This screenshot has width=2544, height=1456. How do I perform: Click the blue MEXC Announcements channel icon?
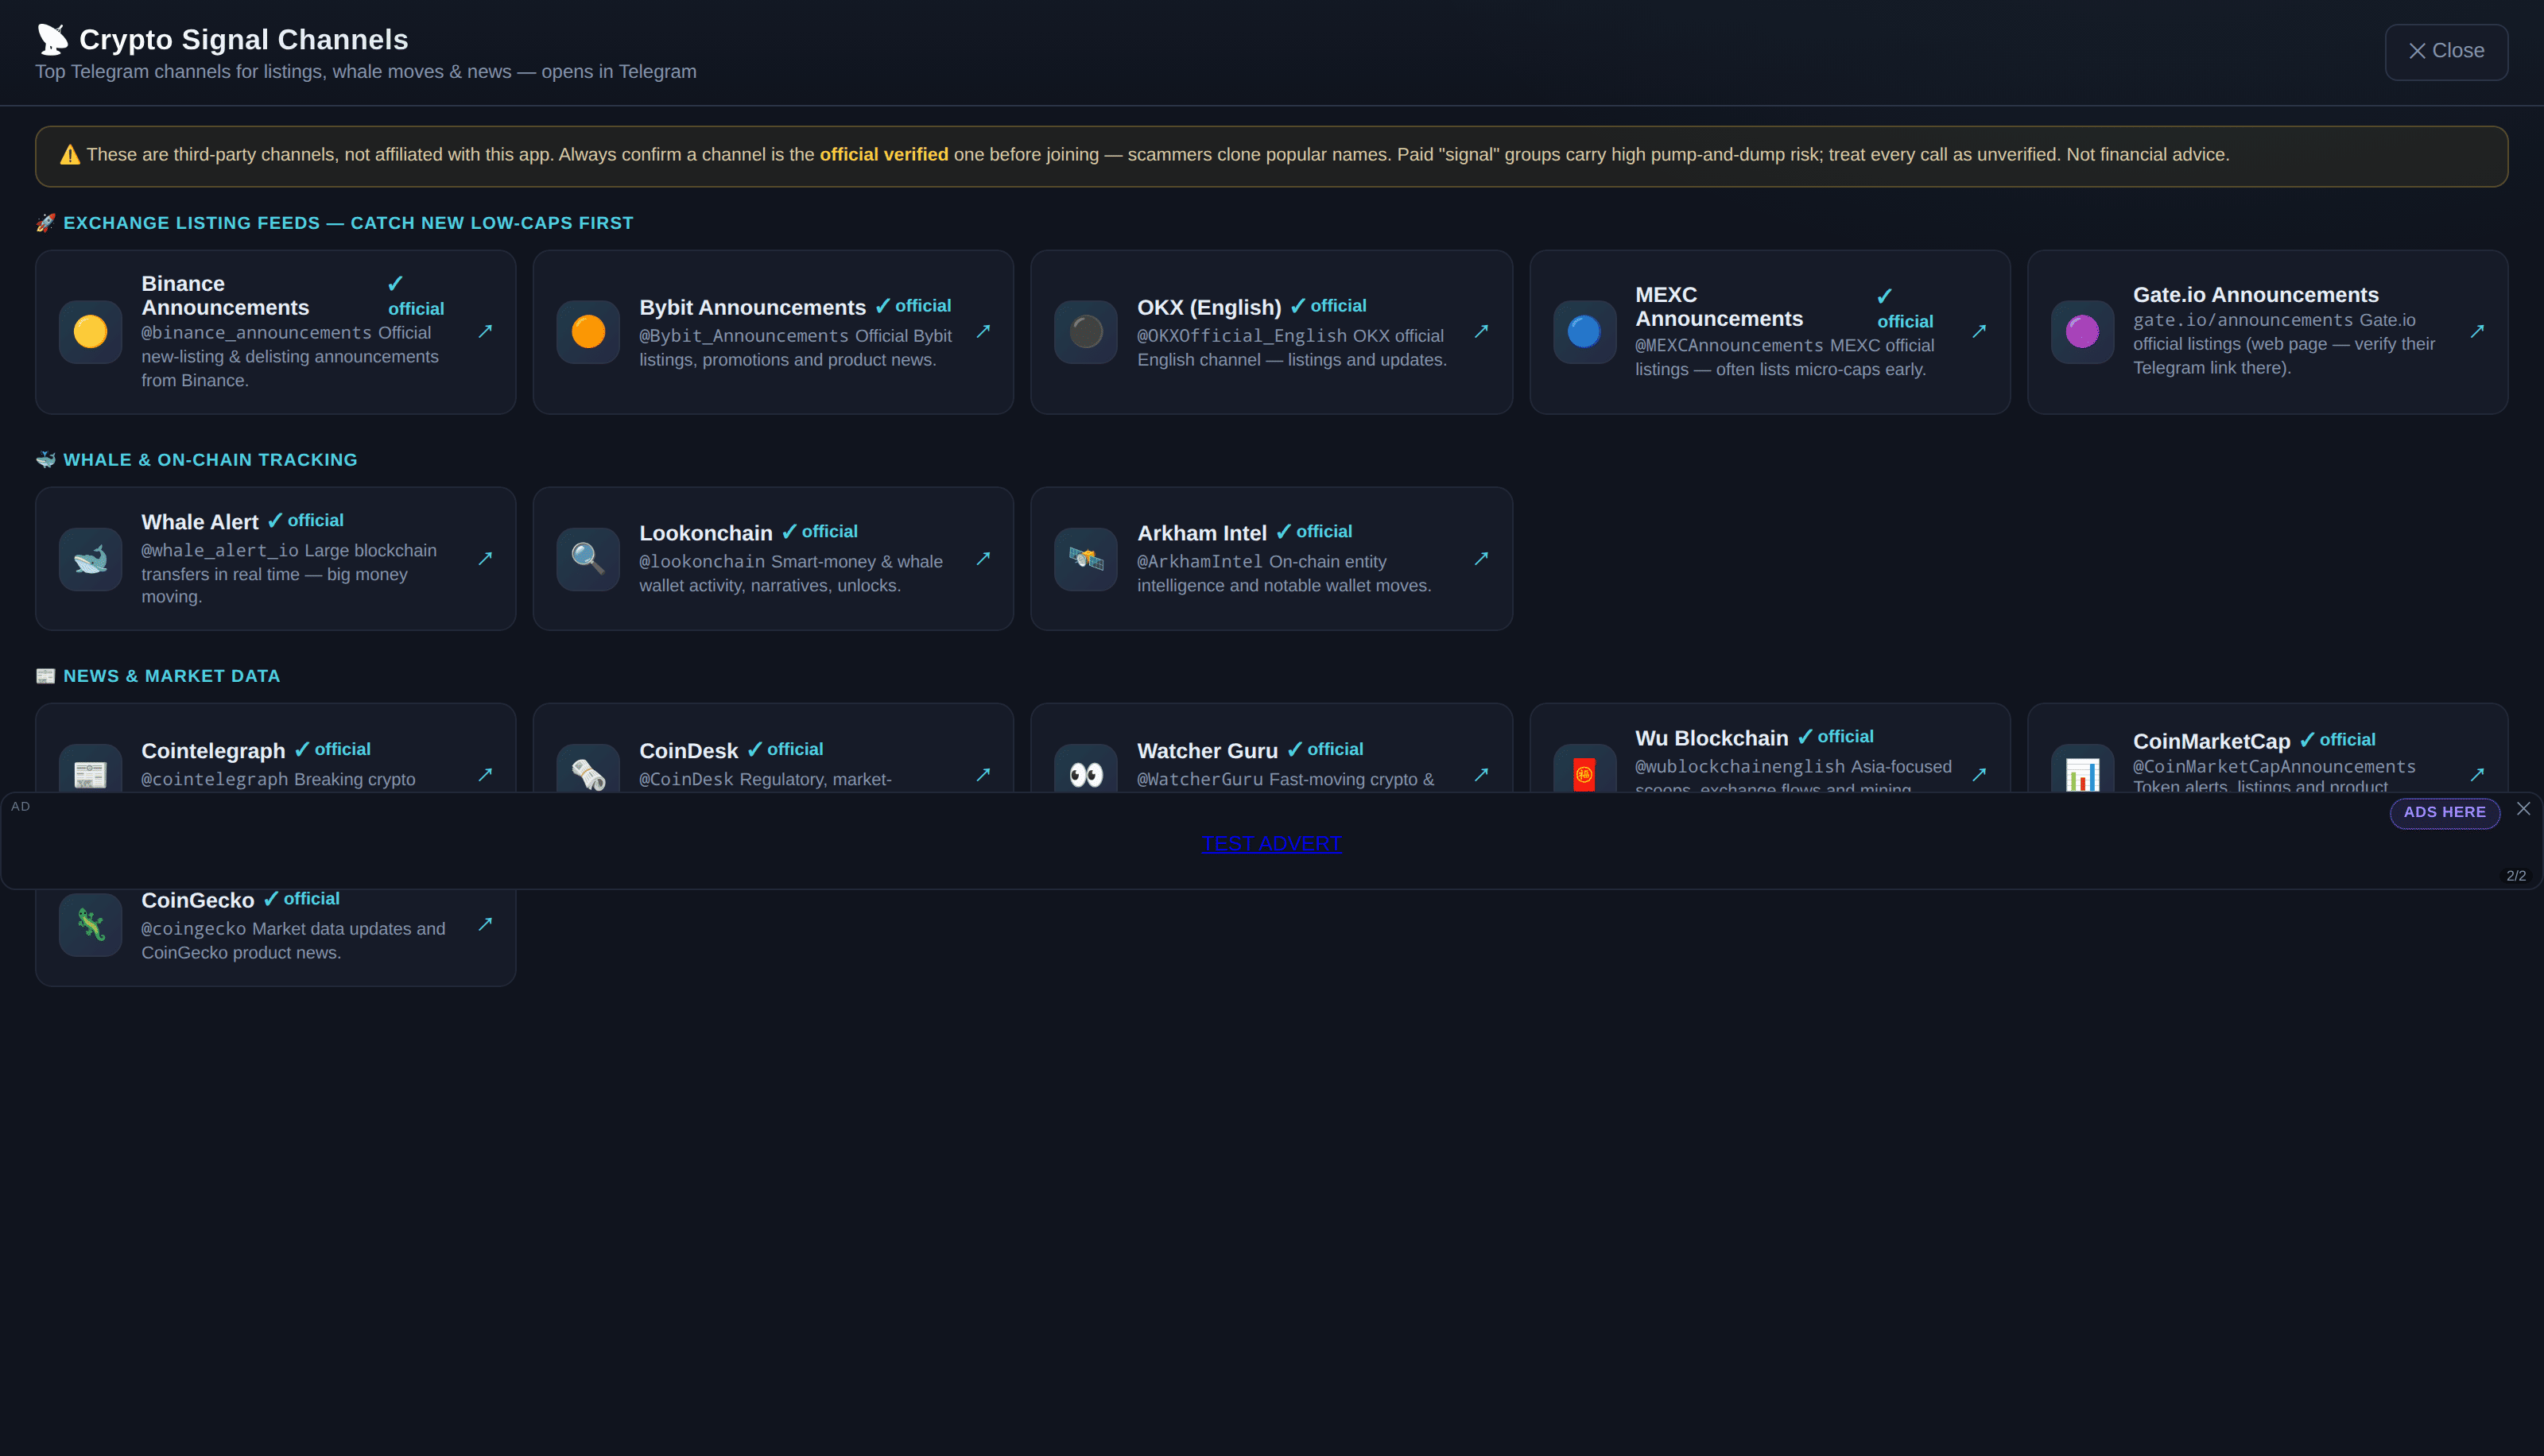[x=1584, y=331]
